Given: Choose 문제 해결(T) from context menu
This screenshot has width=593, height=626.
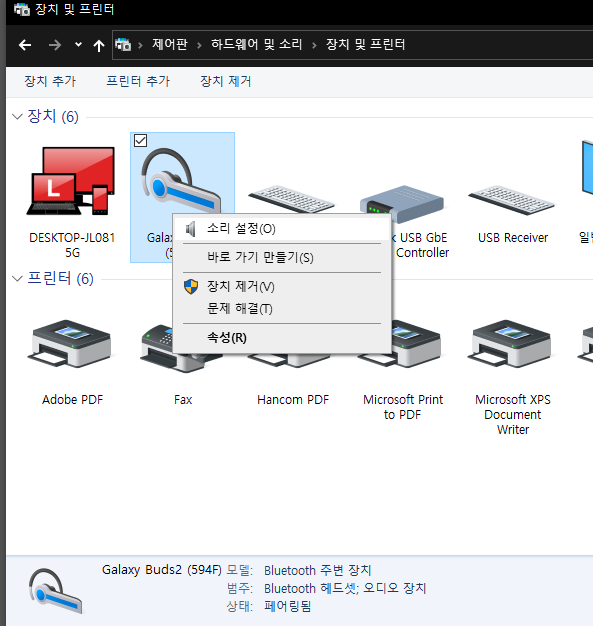Looking at the screenshot, I should click(x=282, y=309).
